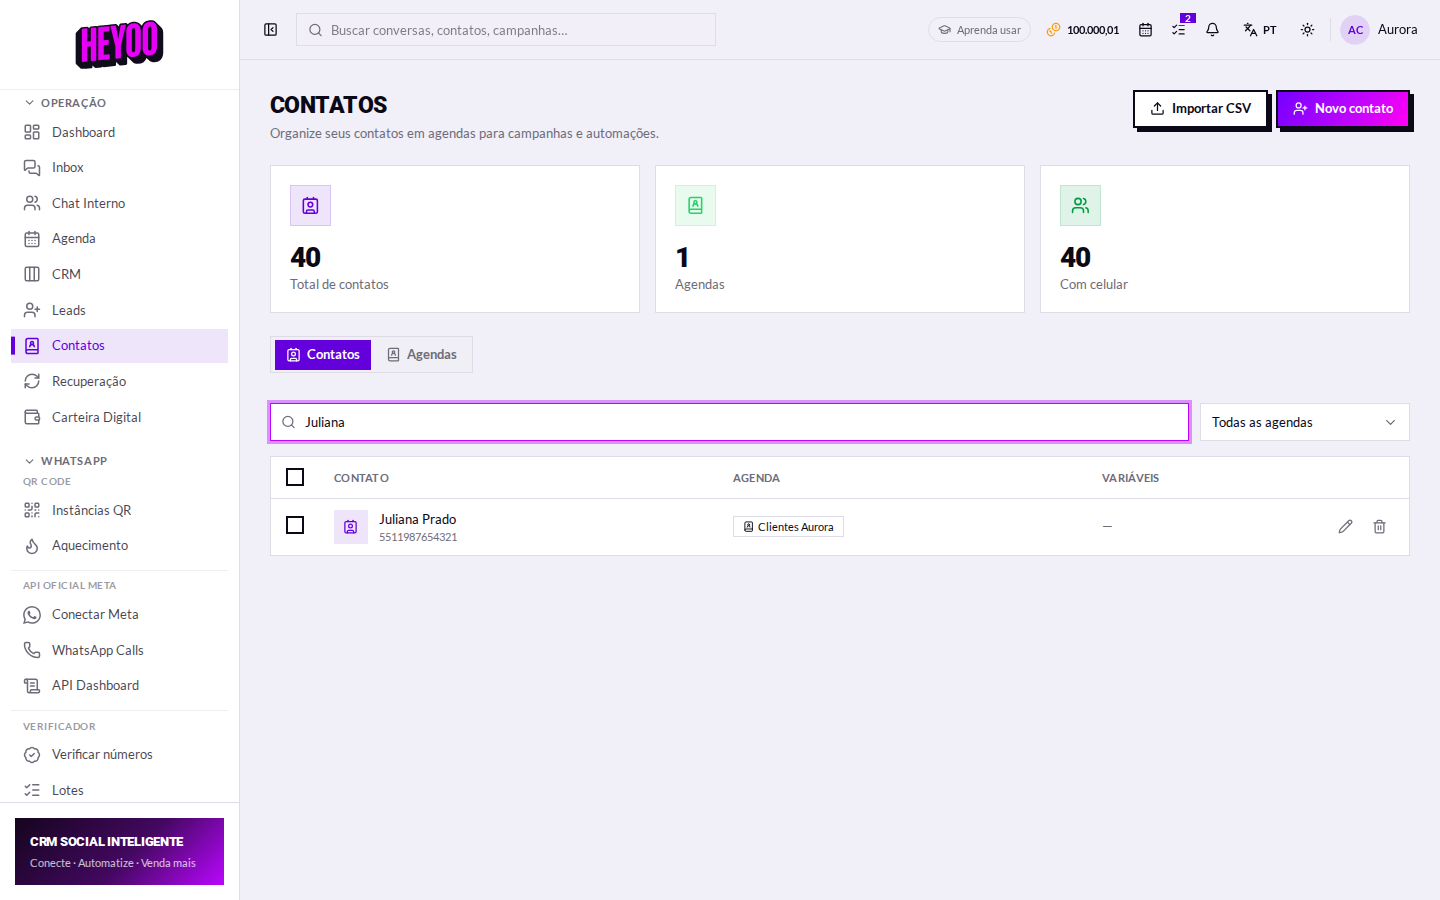Click the name Juliana Prado
1440x900 pixels.
coord(417,519)
